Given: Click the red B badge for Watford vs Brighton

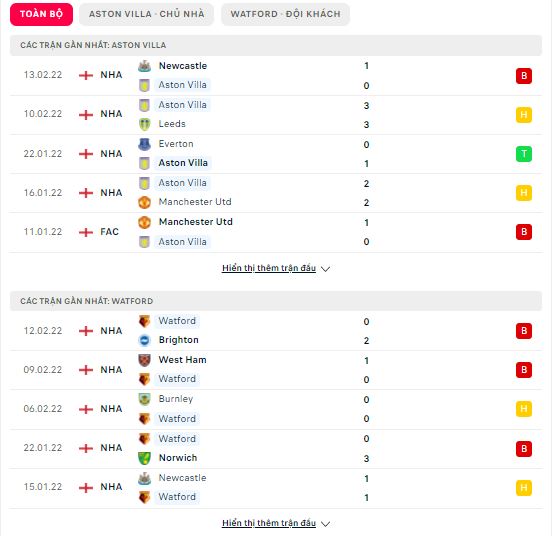Looking at the screenshot, I should click(x=523, y=331).
